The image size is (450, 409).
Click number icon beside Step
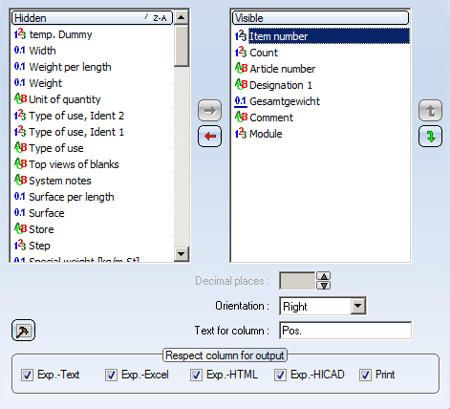click(x=20, y=245)
